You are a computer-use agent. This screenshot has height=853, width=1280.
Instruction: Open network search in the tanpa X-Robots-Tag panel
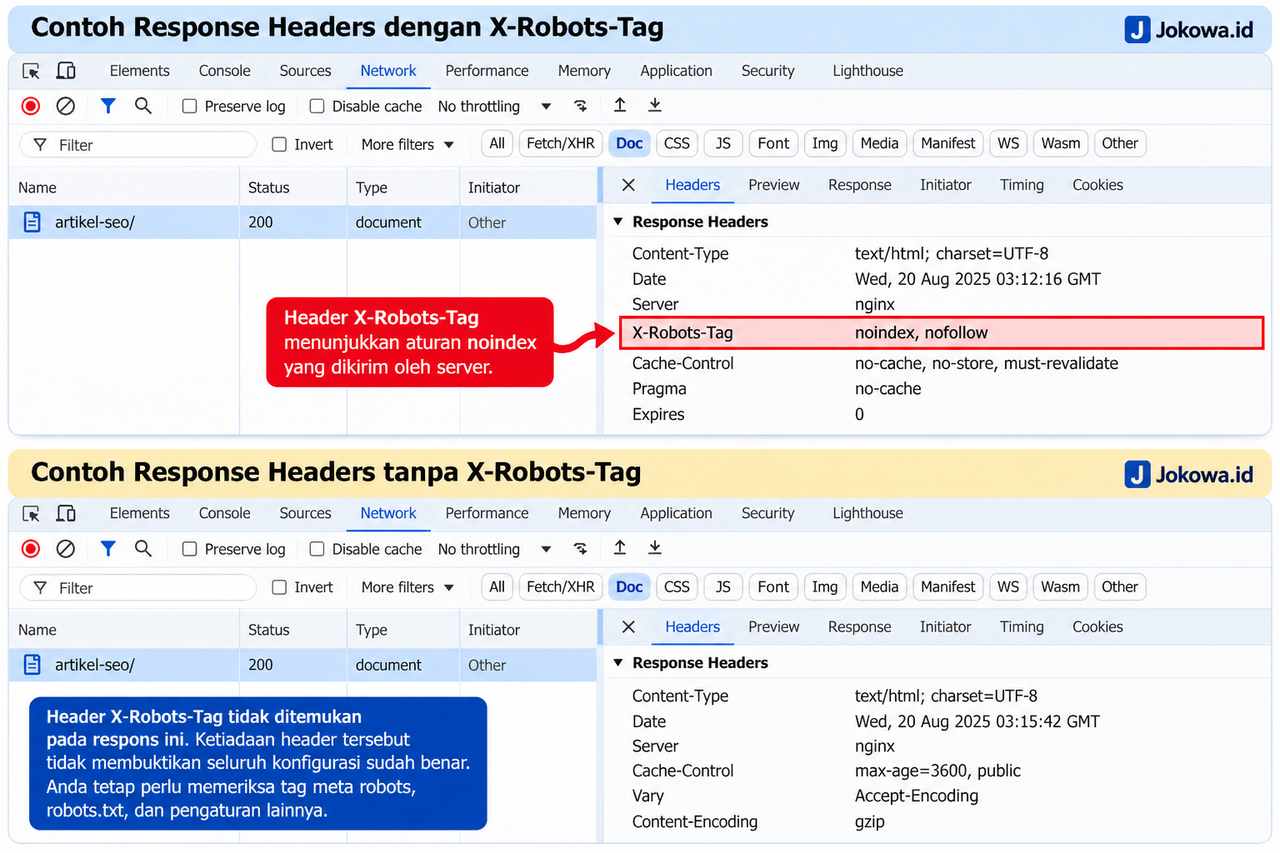pyautogui.click(x=143, y=548)
